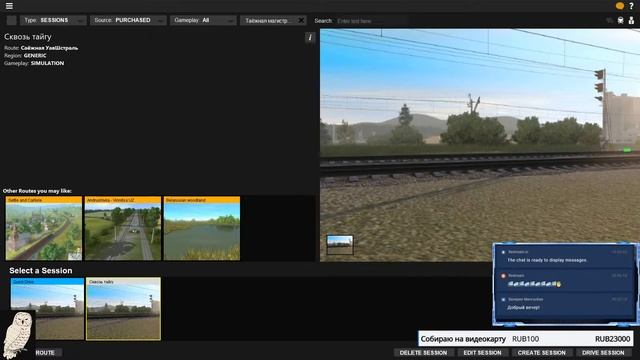The width and height of the screenshot is (640, 360).
Task: Open the Type SESSIONS dropdown
Action: point(53,20)
